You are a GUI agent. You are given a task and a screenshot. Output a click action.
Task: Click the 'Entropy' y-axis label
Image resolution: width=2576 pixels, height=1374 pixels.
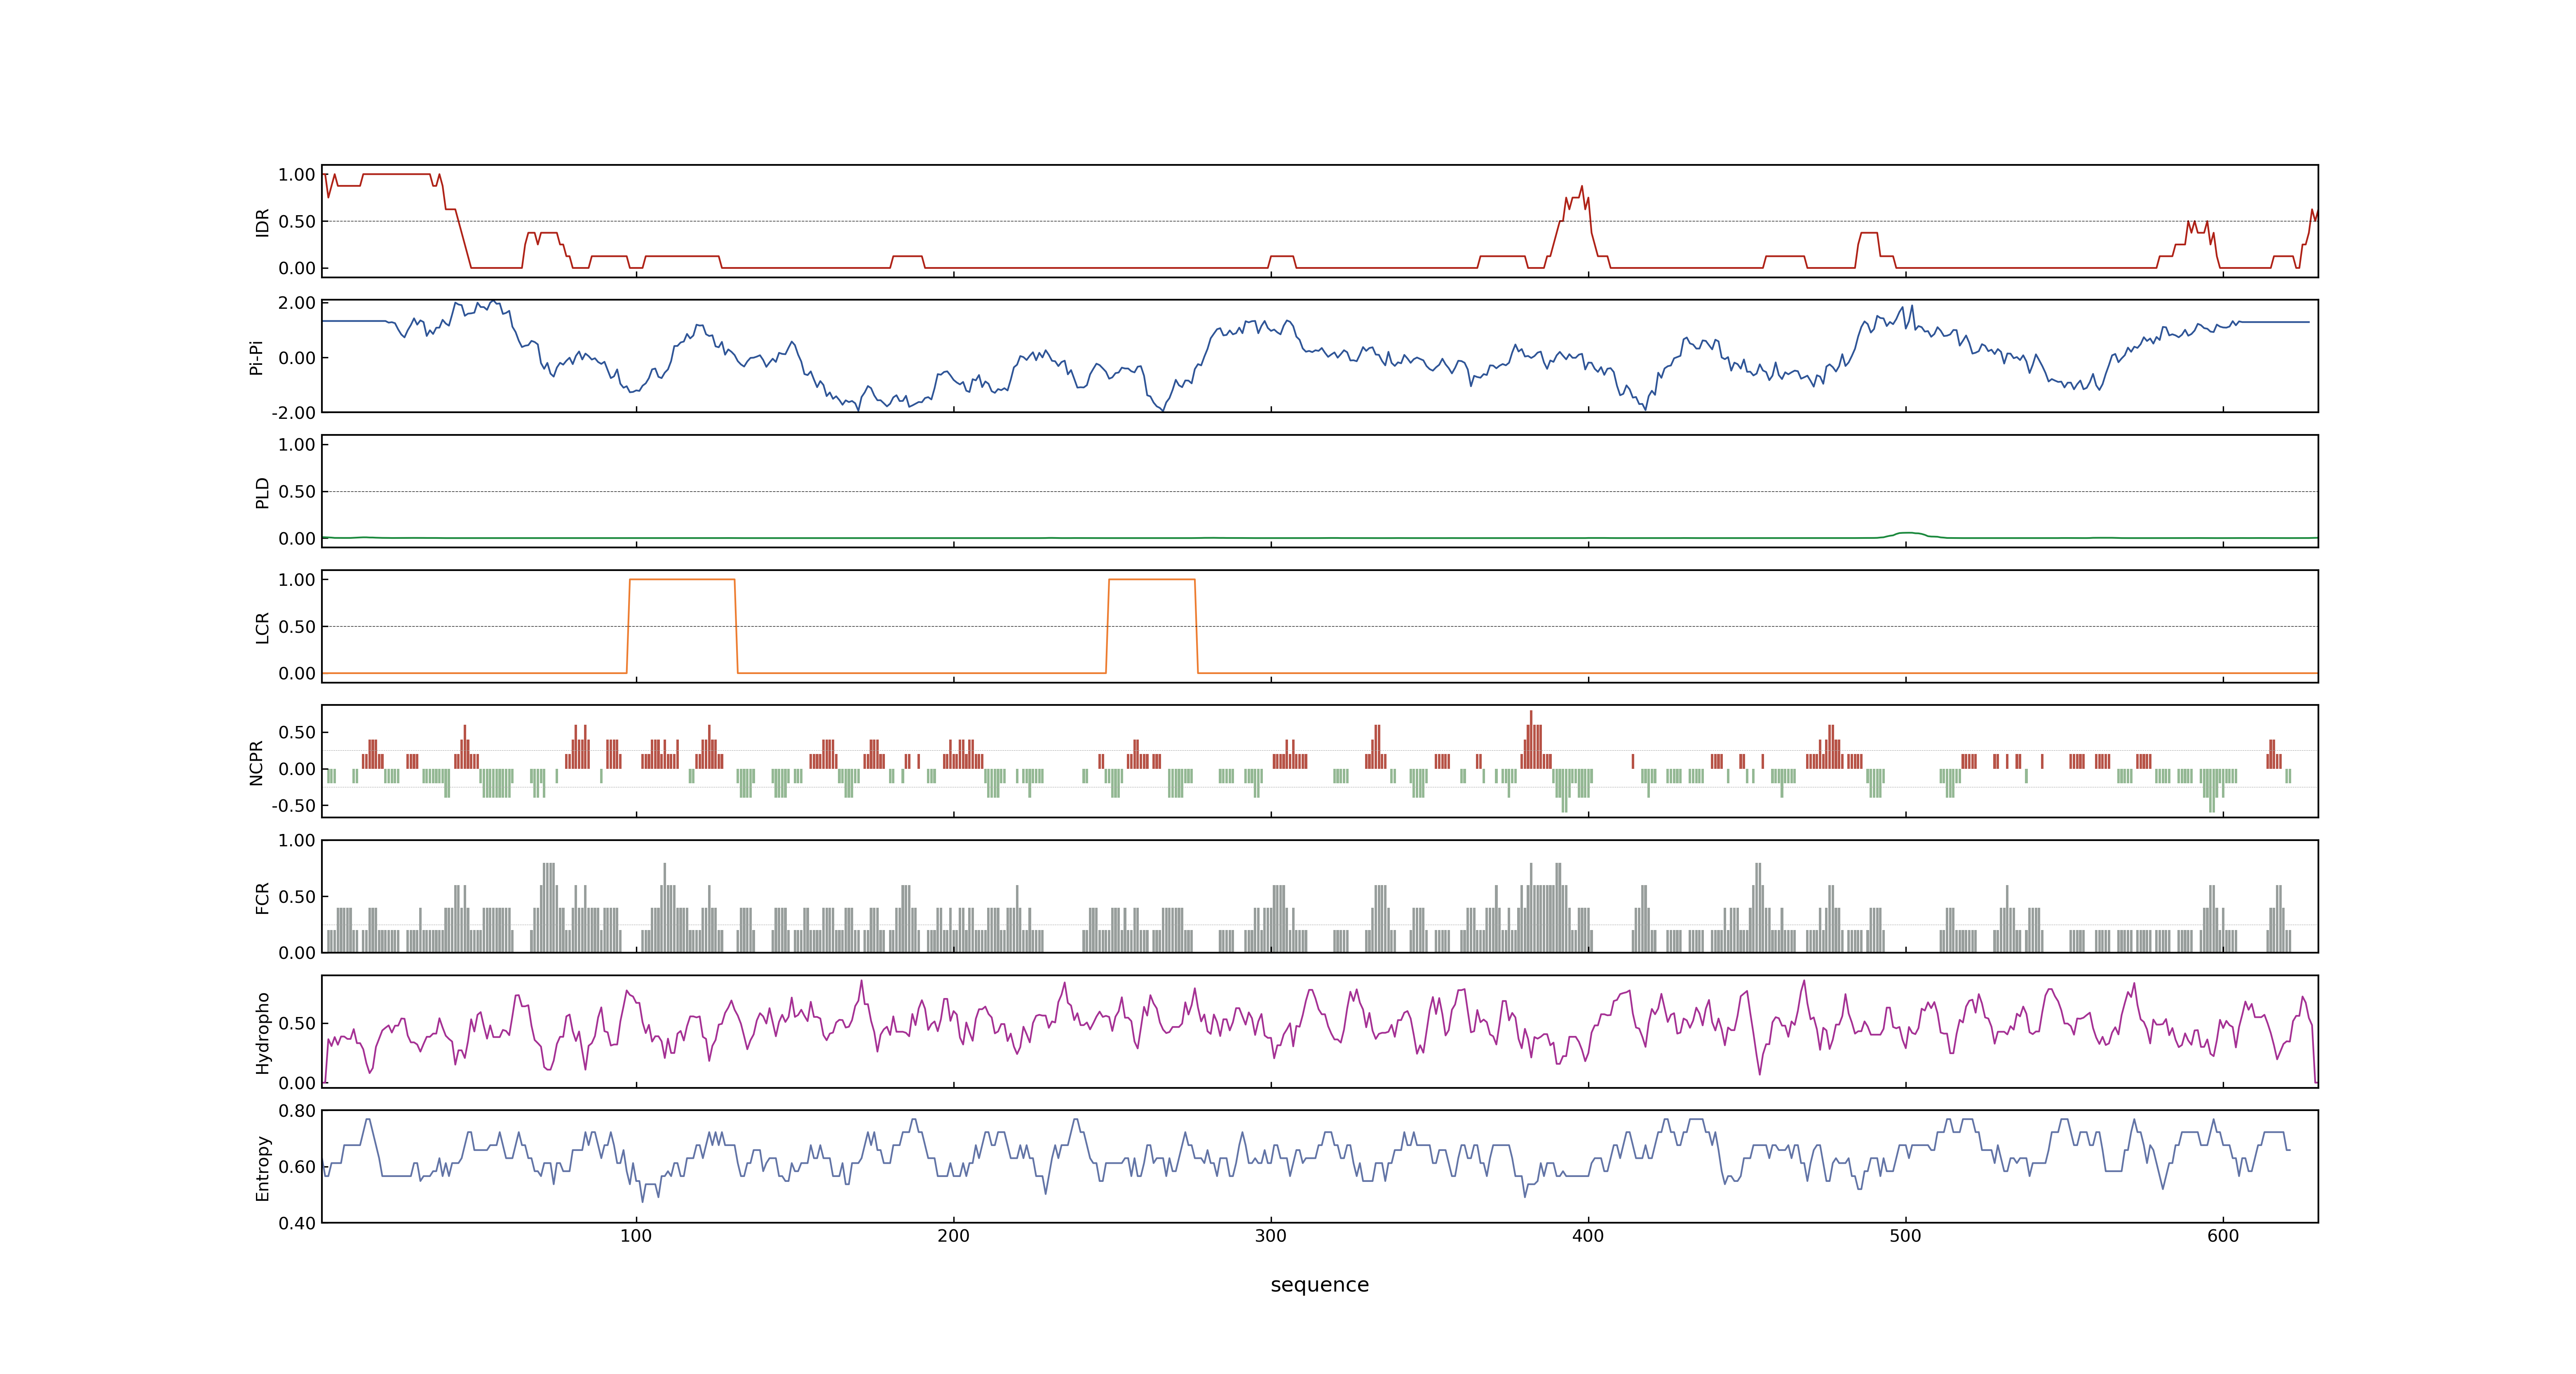(x=262, y=1167)
